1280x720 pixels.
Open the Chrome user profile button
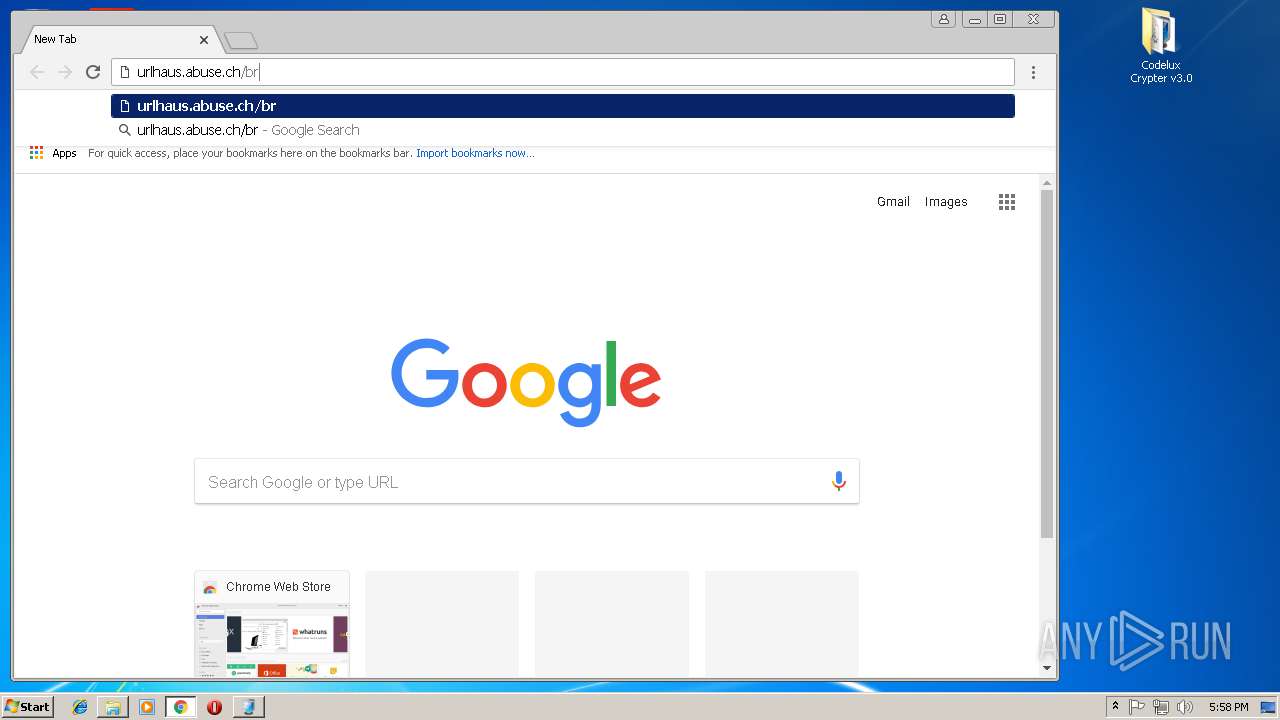pos(943,19)
